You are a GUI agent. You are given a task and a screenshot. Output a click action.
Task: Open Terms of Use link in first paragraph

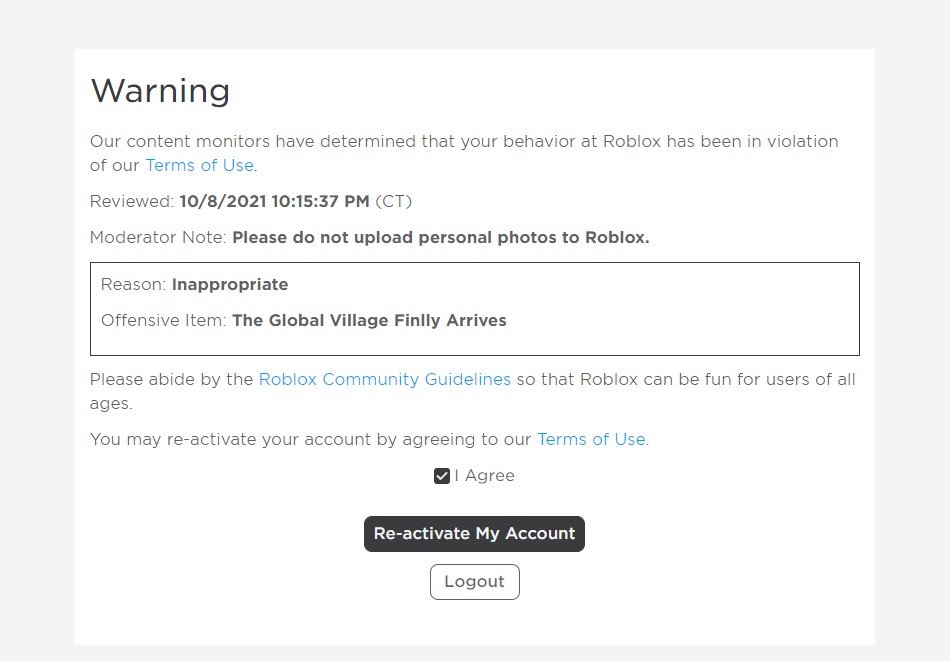(199, 165)
